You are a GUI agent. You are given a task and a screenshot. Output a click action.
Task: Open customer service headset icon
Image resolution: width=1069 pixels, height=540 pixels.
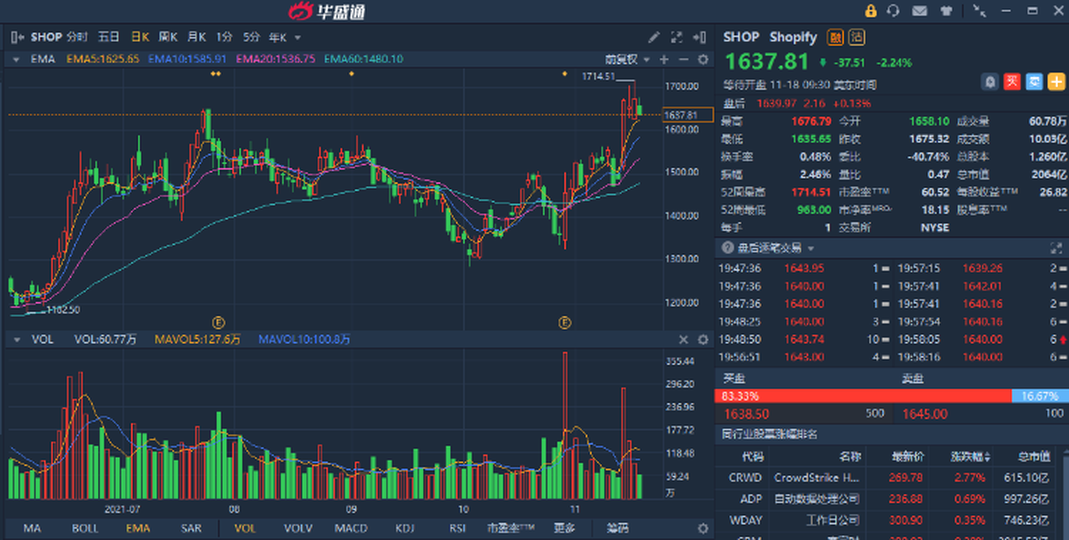click(893, 11)
